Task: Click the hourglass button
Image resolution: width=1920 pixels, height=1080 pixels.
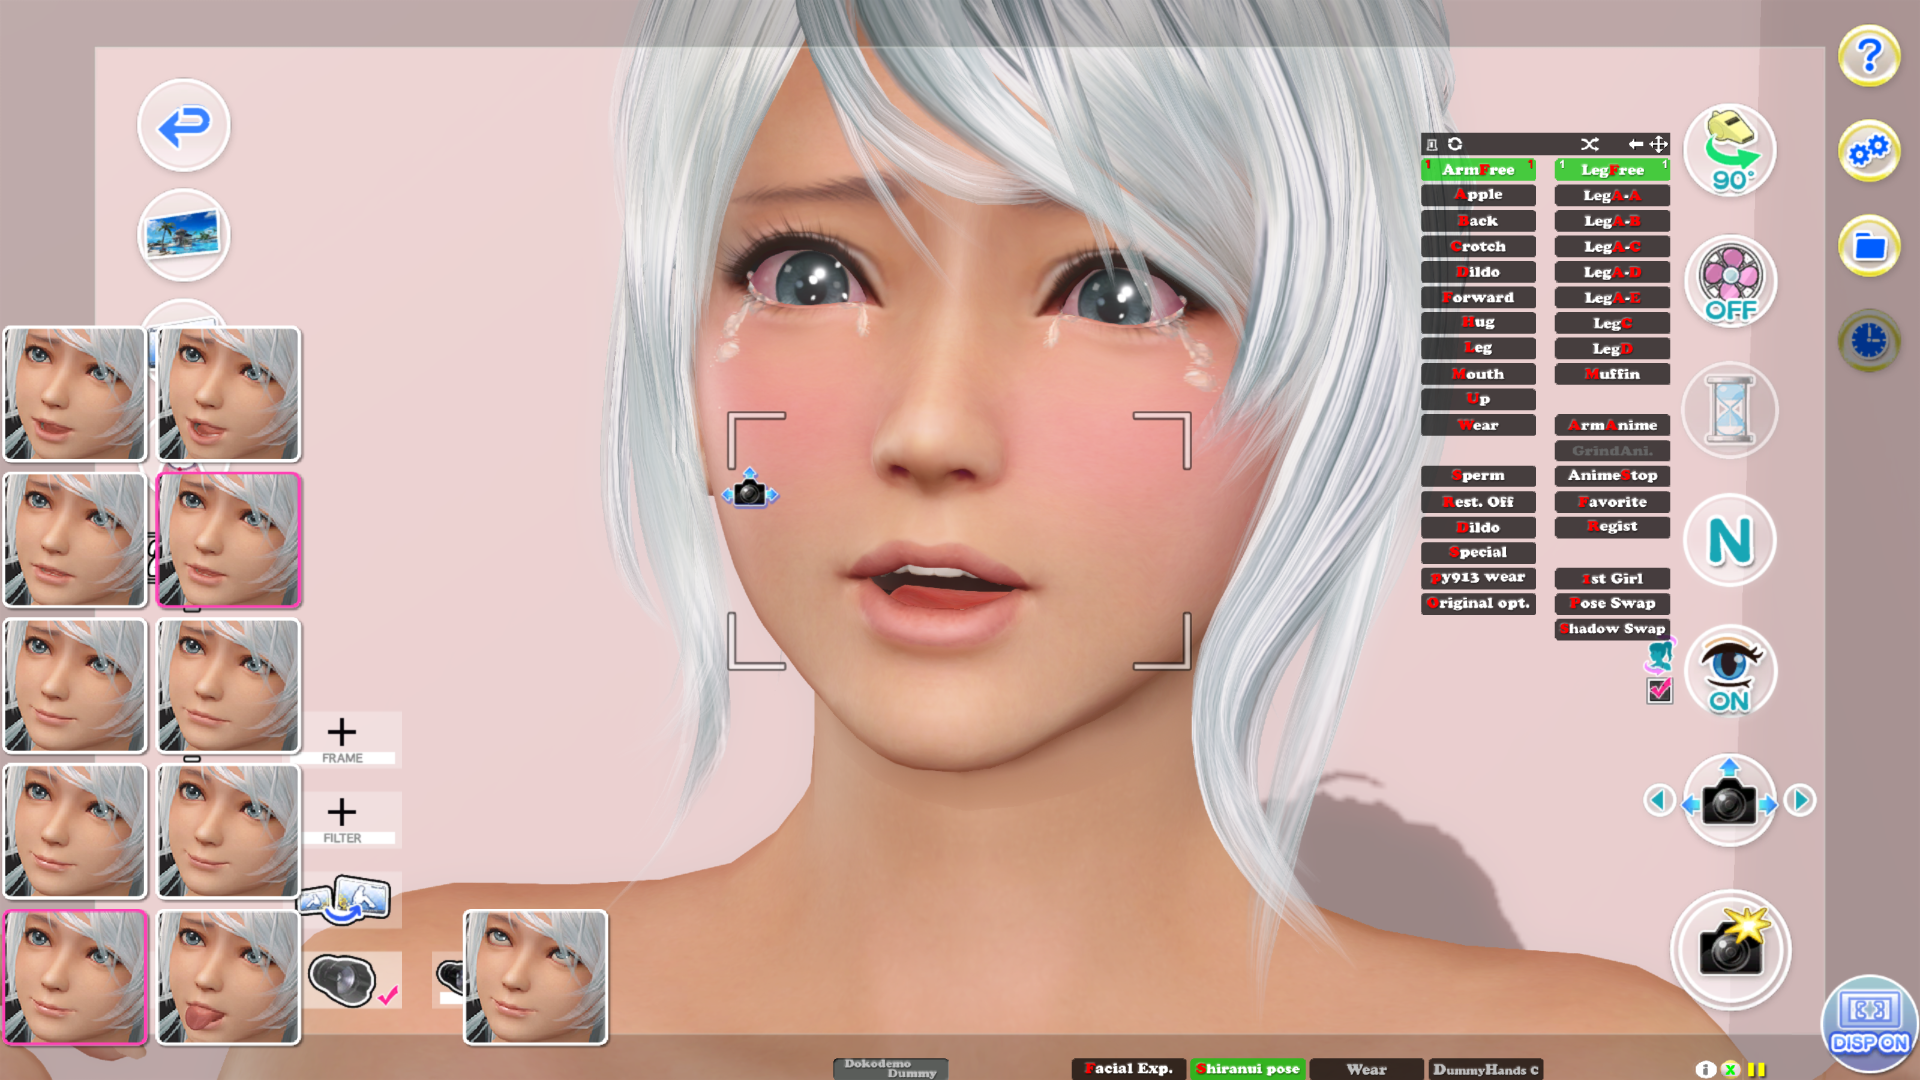Action: (x=1730, y=411)
